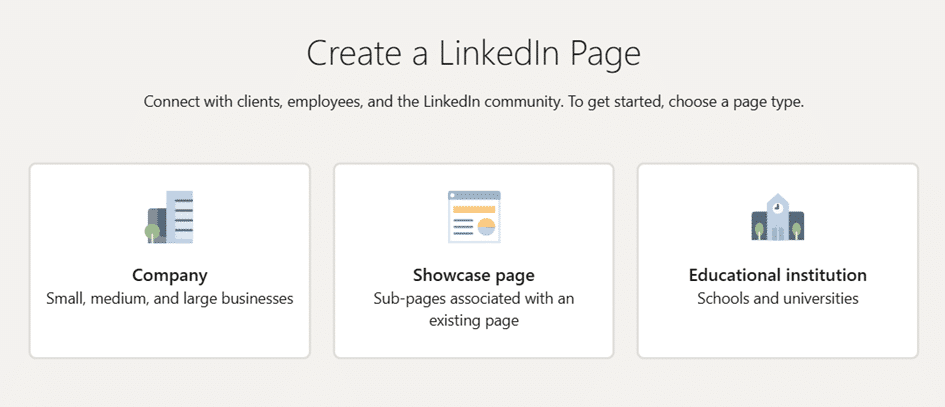The image size is (945, 407).
Task: Click the green tree beside the office building
Action: coord(152,233)
